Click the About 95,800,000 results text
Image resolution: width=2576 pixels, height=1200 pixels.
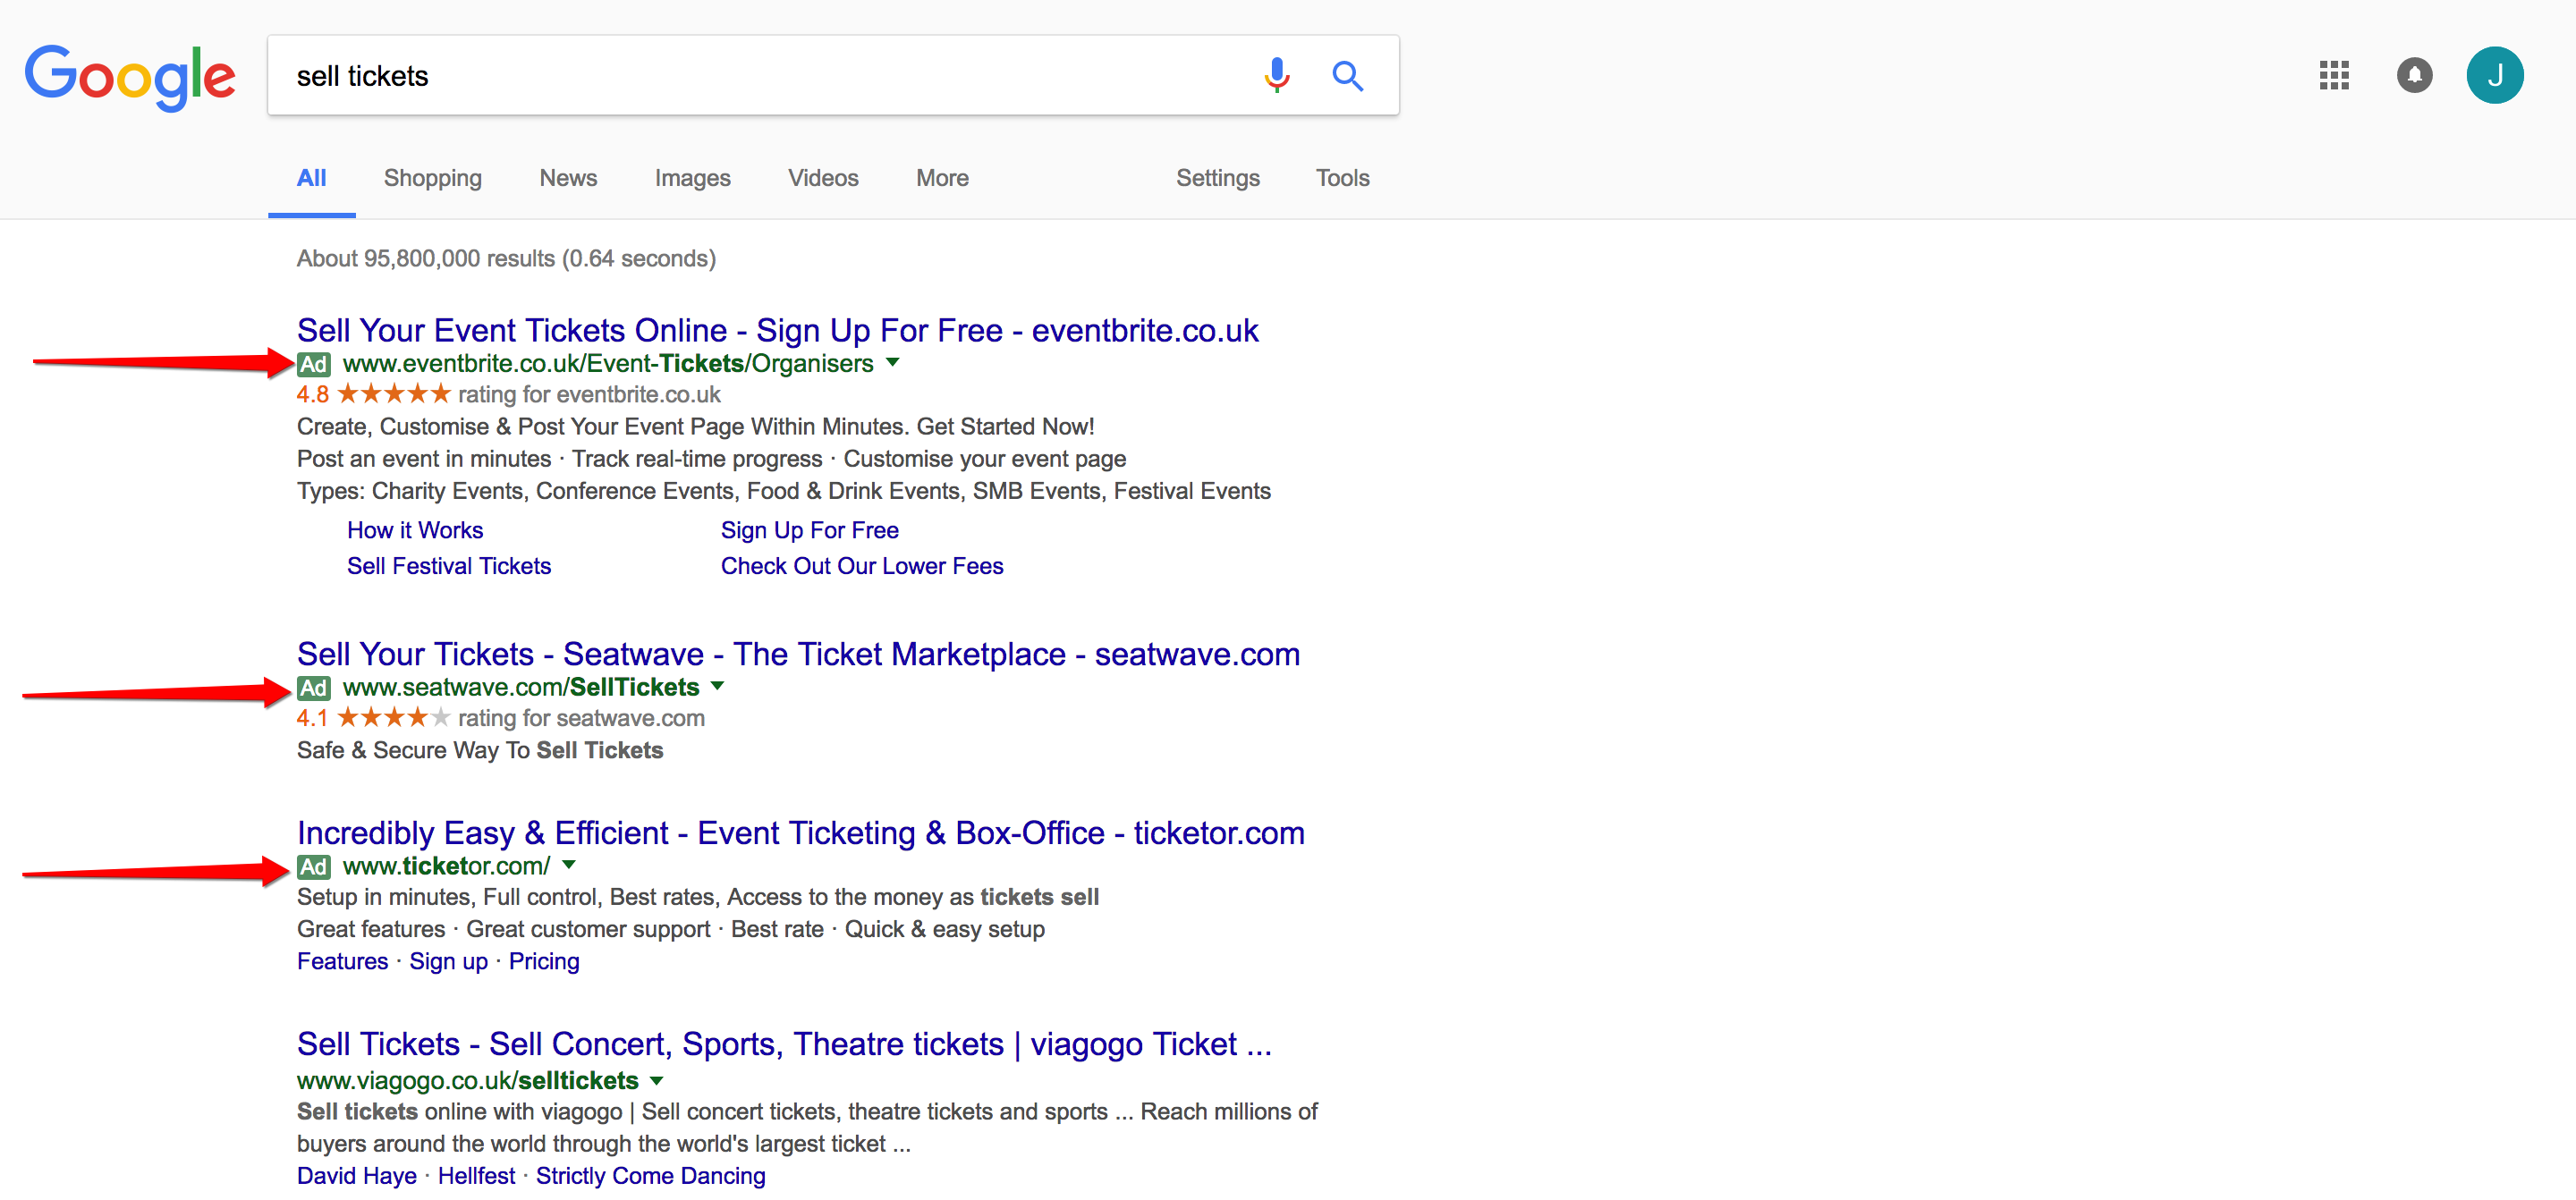506,259
